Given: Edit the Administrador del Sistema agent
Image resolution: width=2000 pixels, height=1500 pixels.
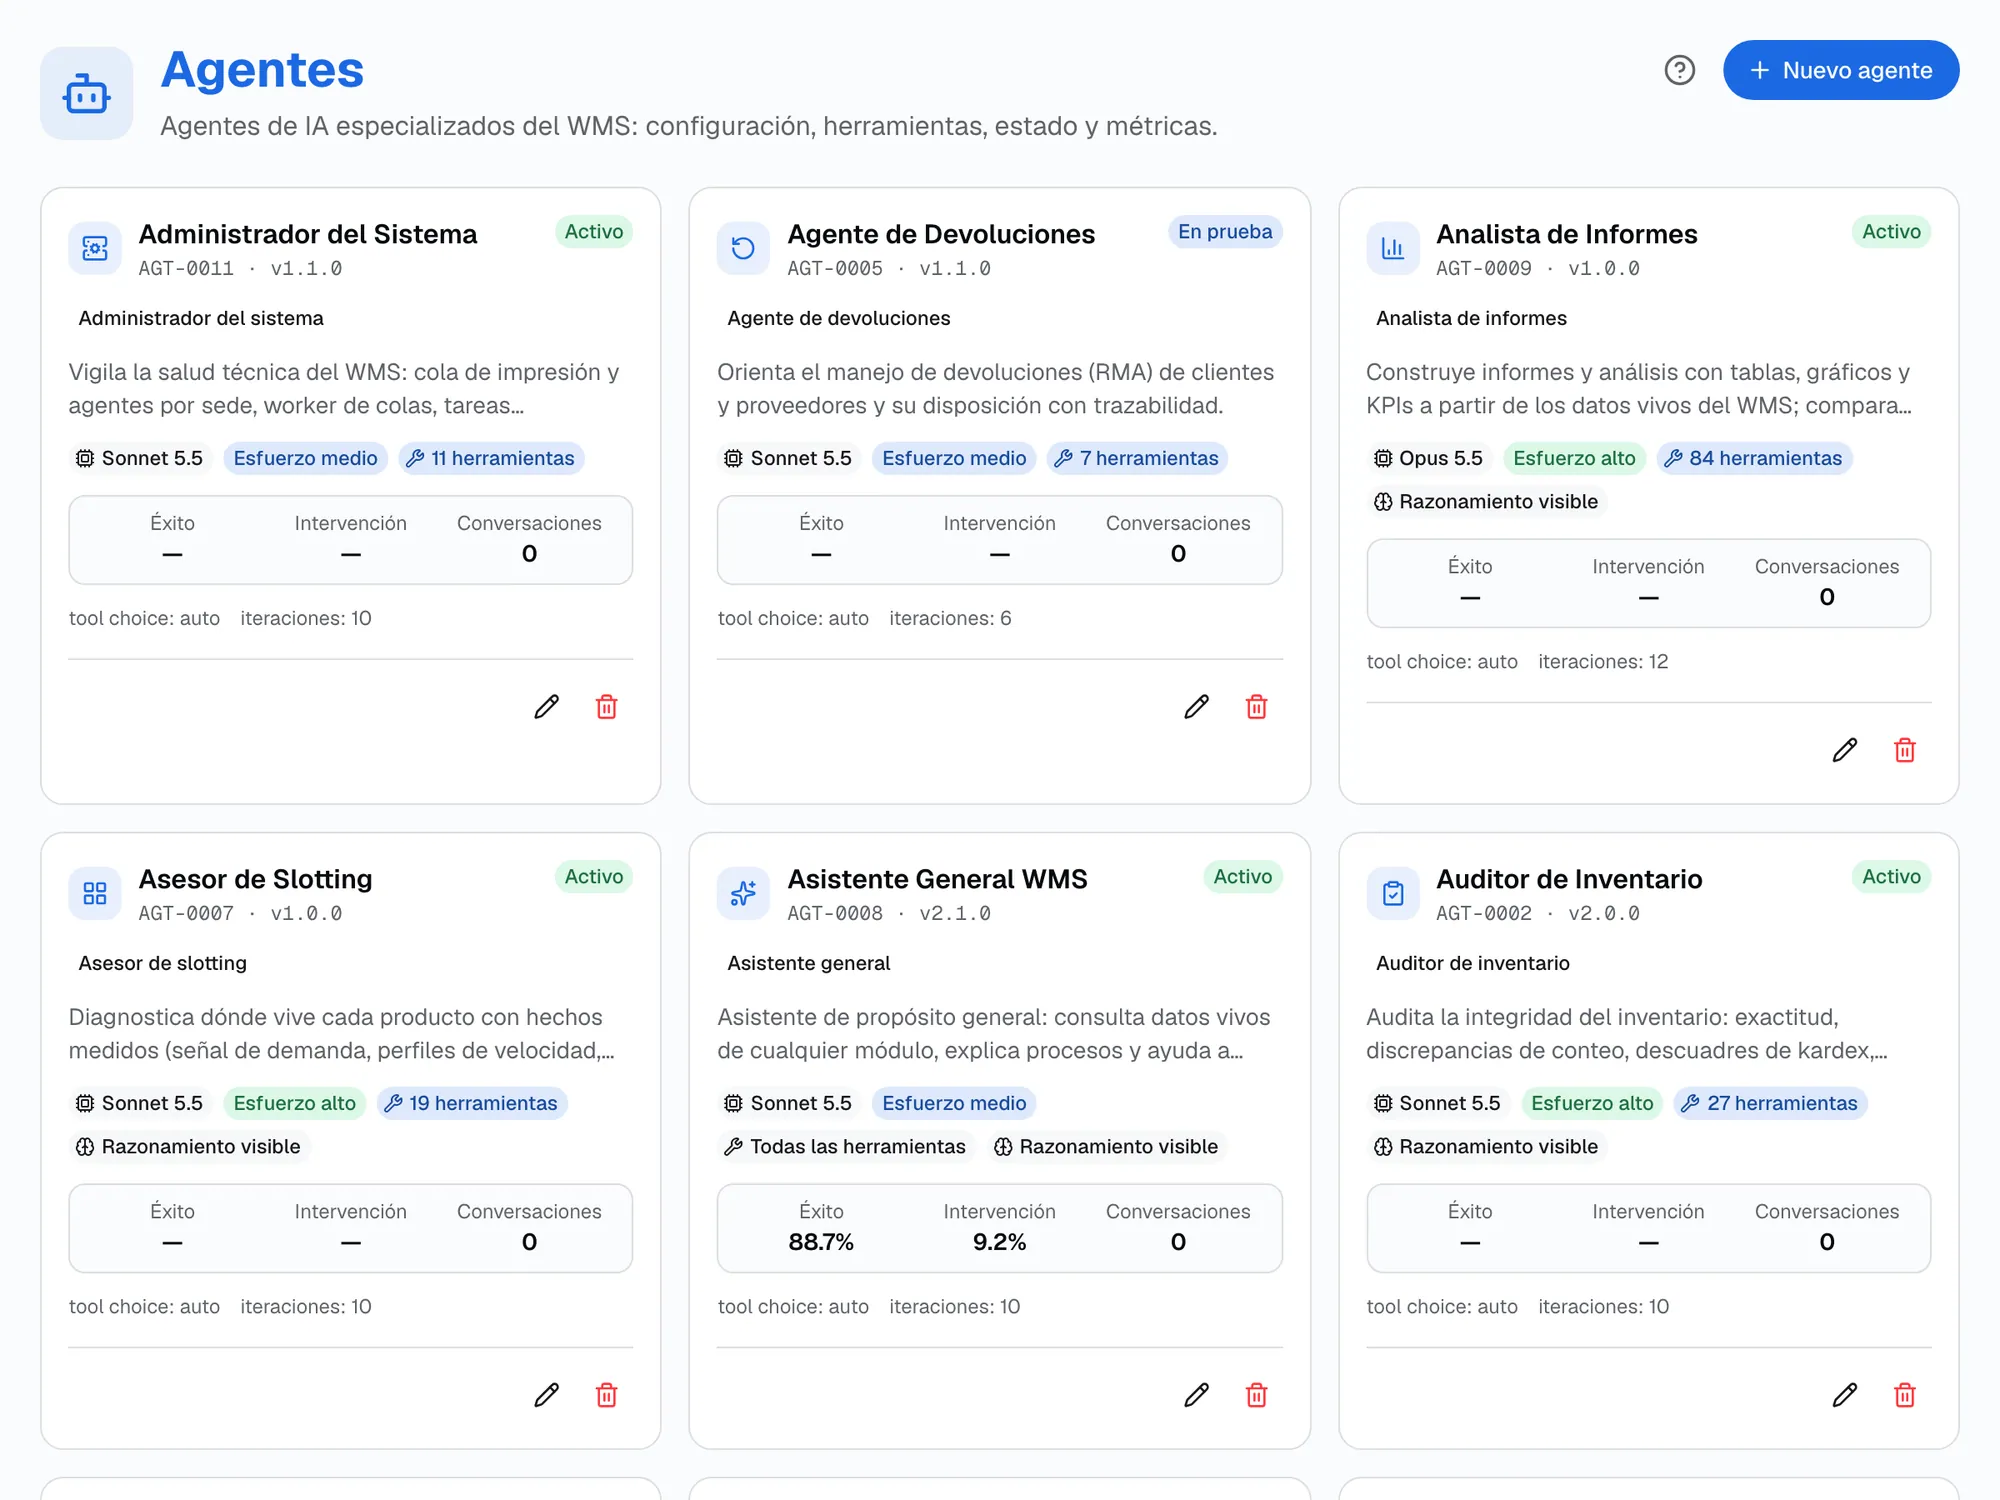Looking at the screenshot, I should pyautogui.click(x=546, y=707).
